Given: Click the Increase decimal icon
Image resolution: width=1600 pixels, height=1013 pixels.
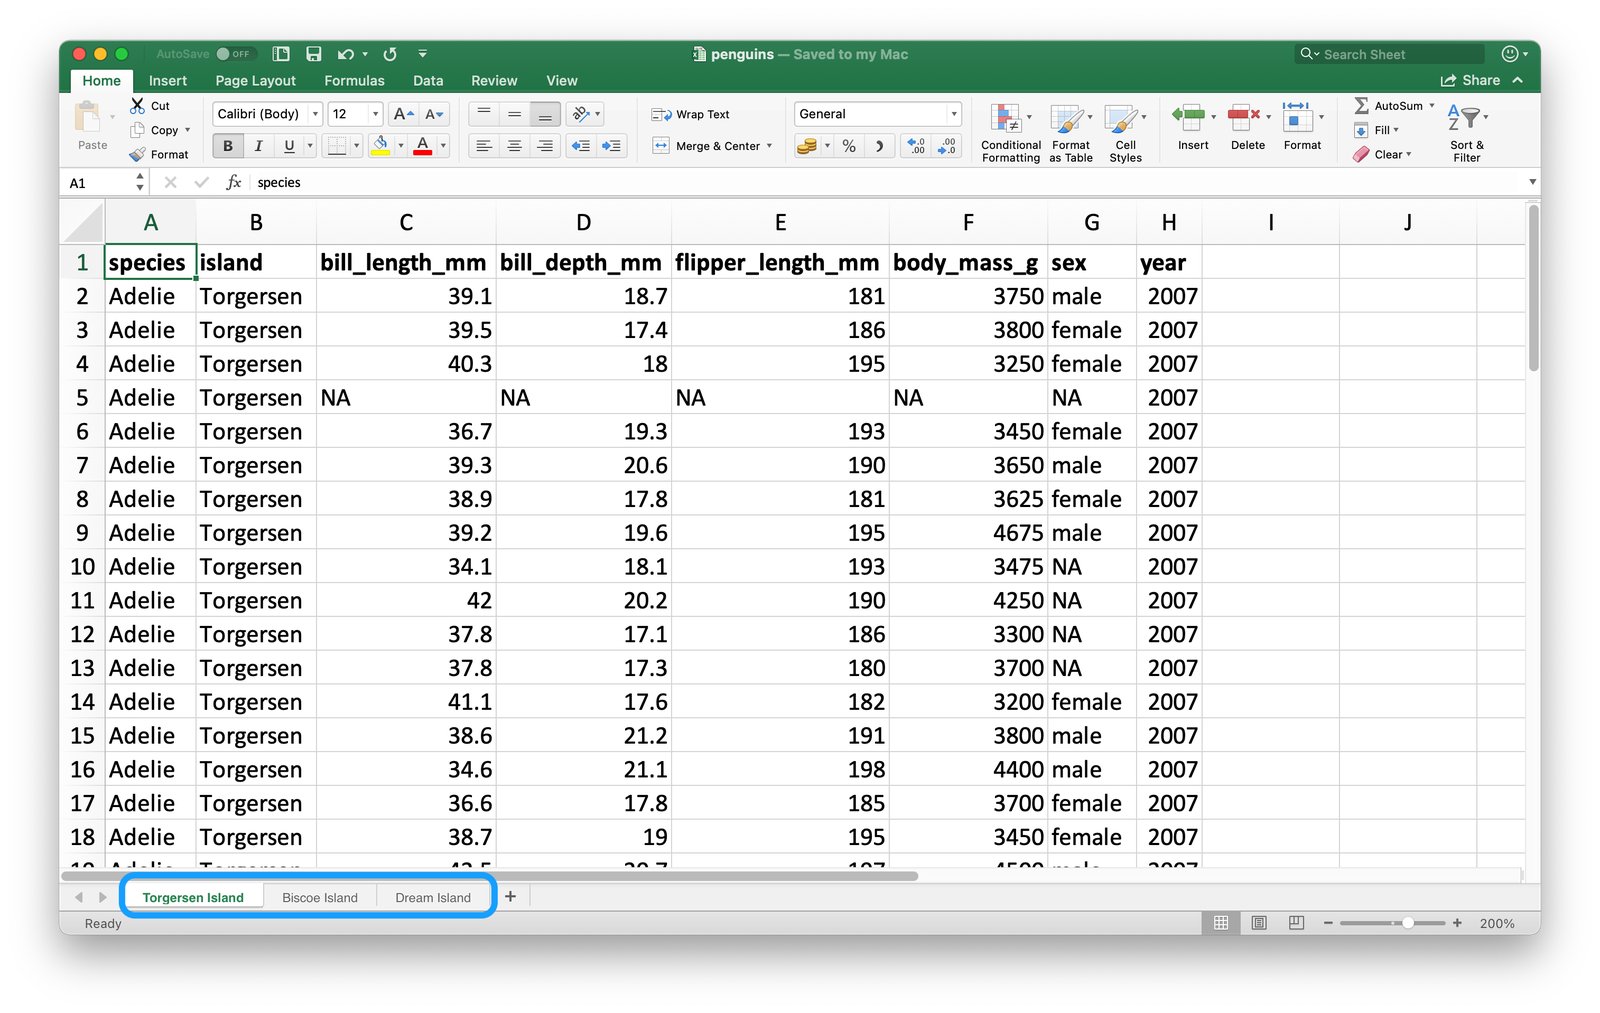Looking at the screenshot, I should point(916,146).
